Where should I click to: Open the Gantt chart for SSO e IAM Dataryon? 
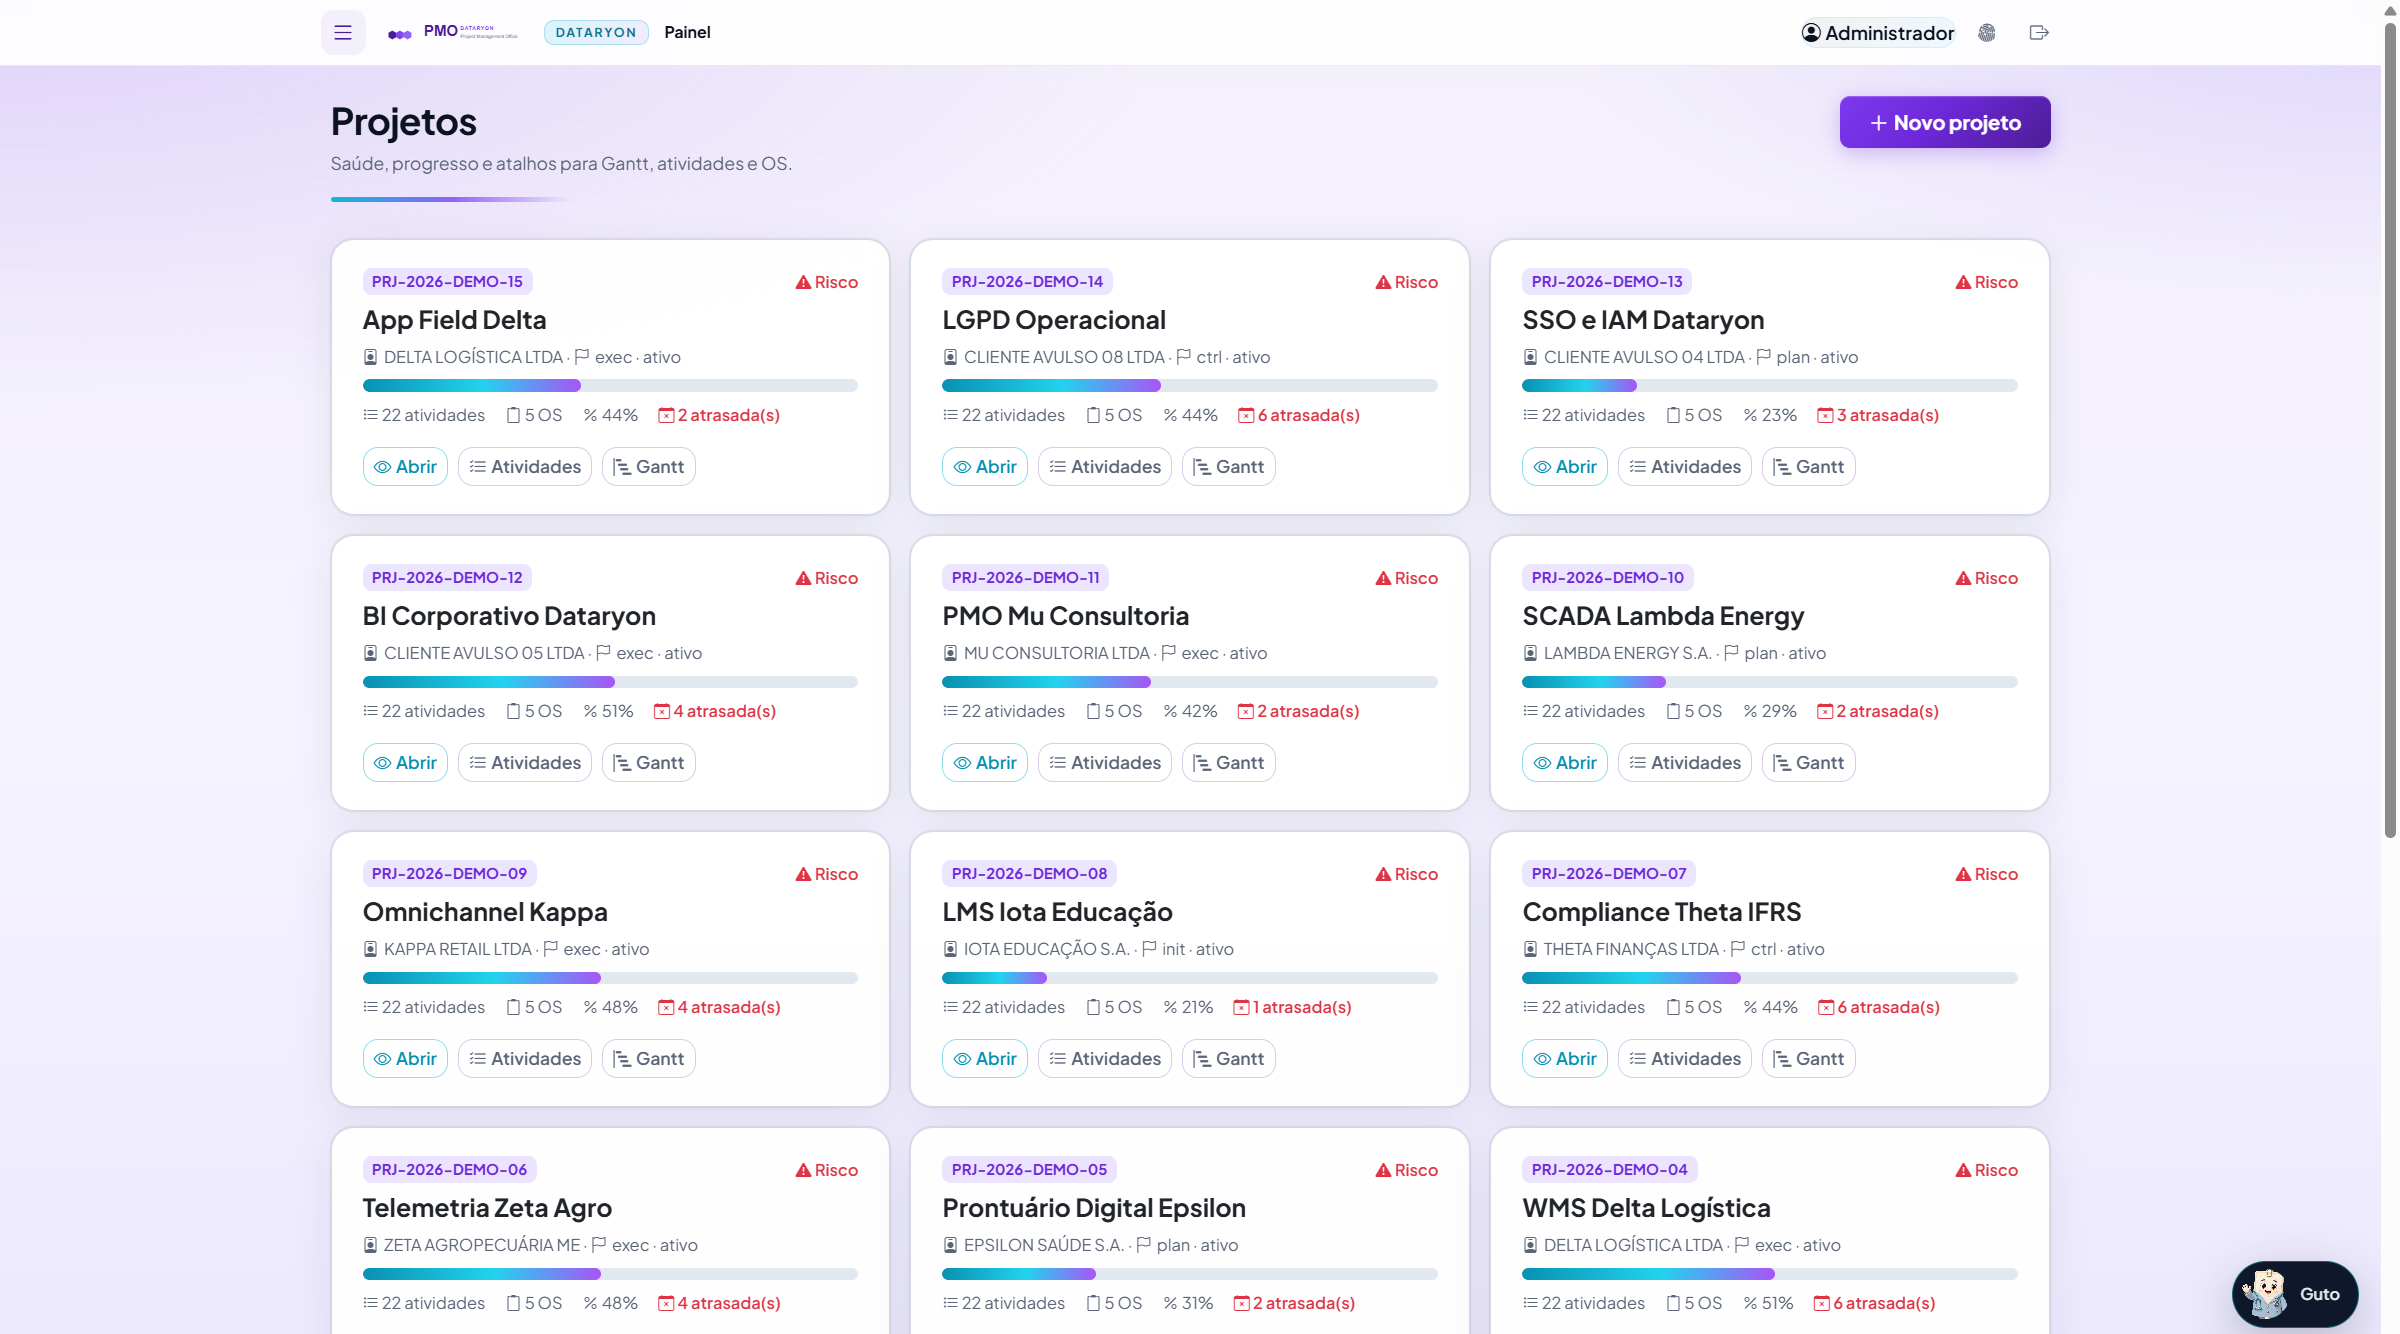(1809, 467)
